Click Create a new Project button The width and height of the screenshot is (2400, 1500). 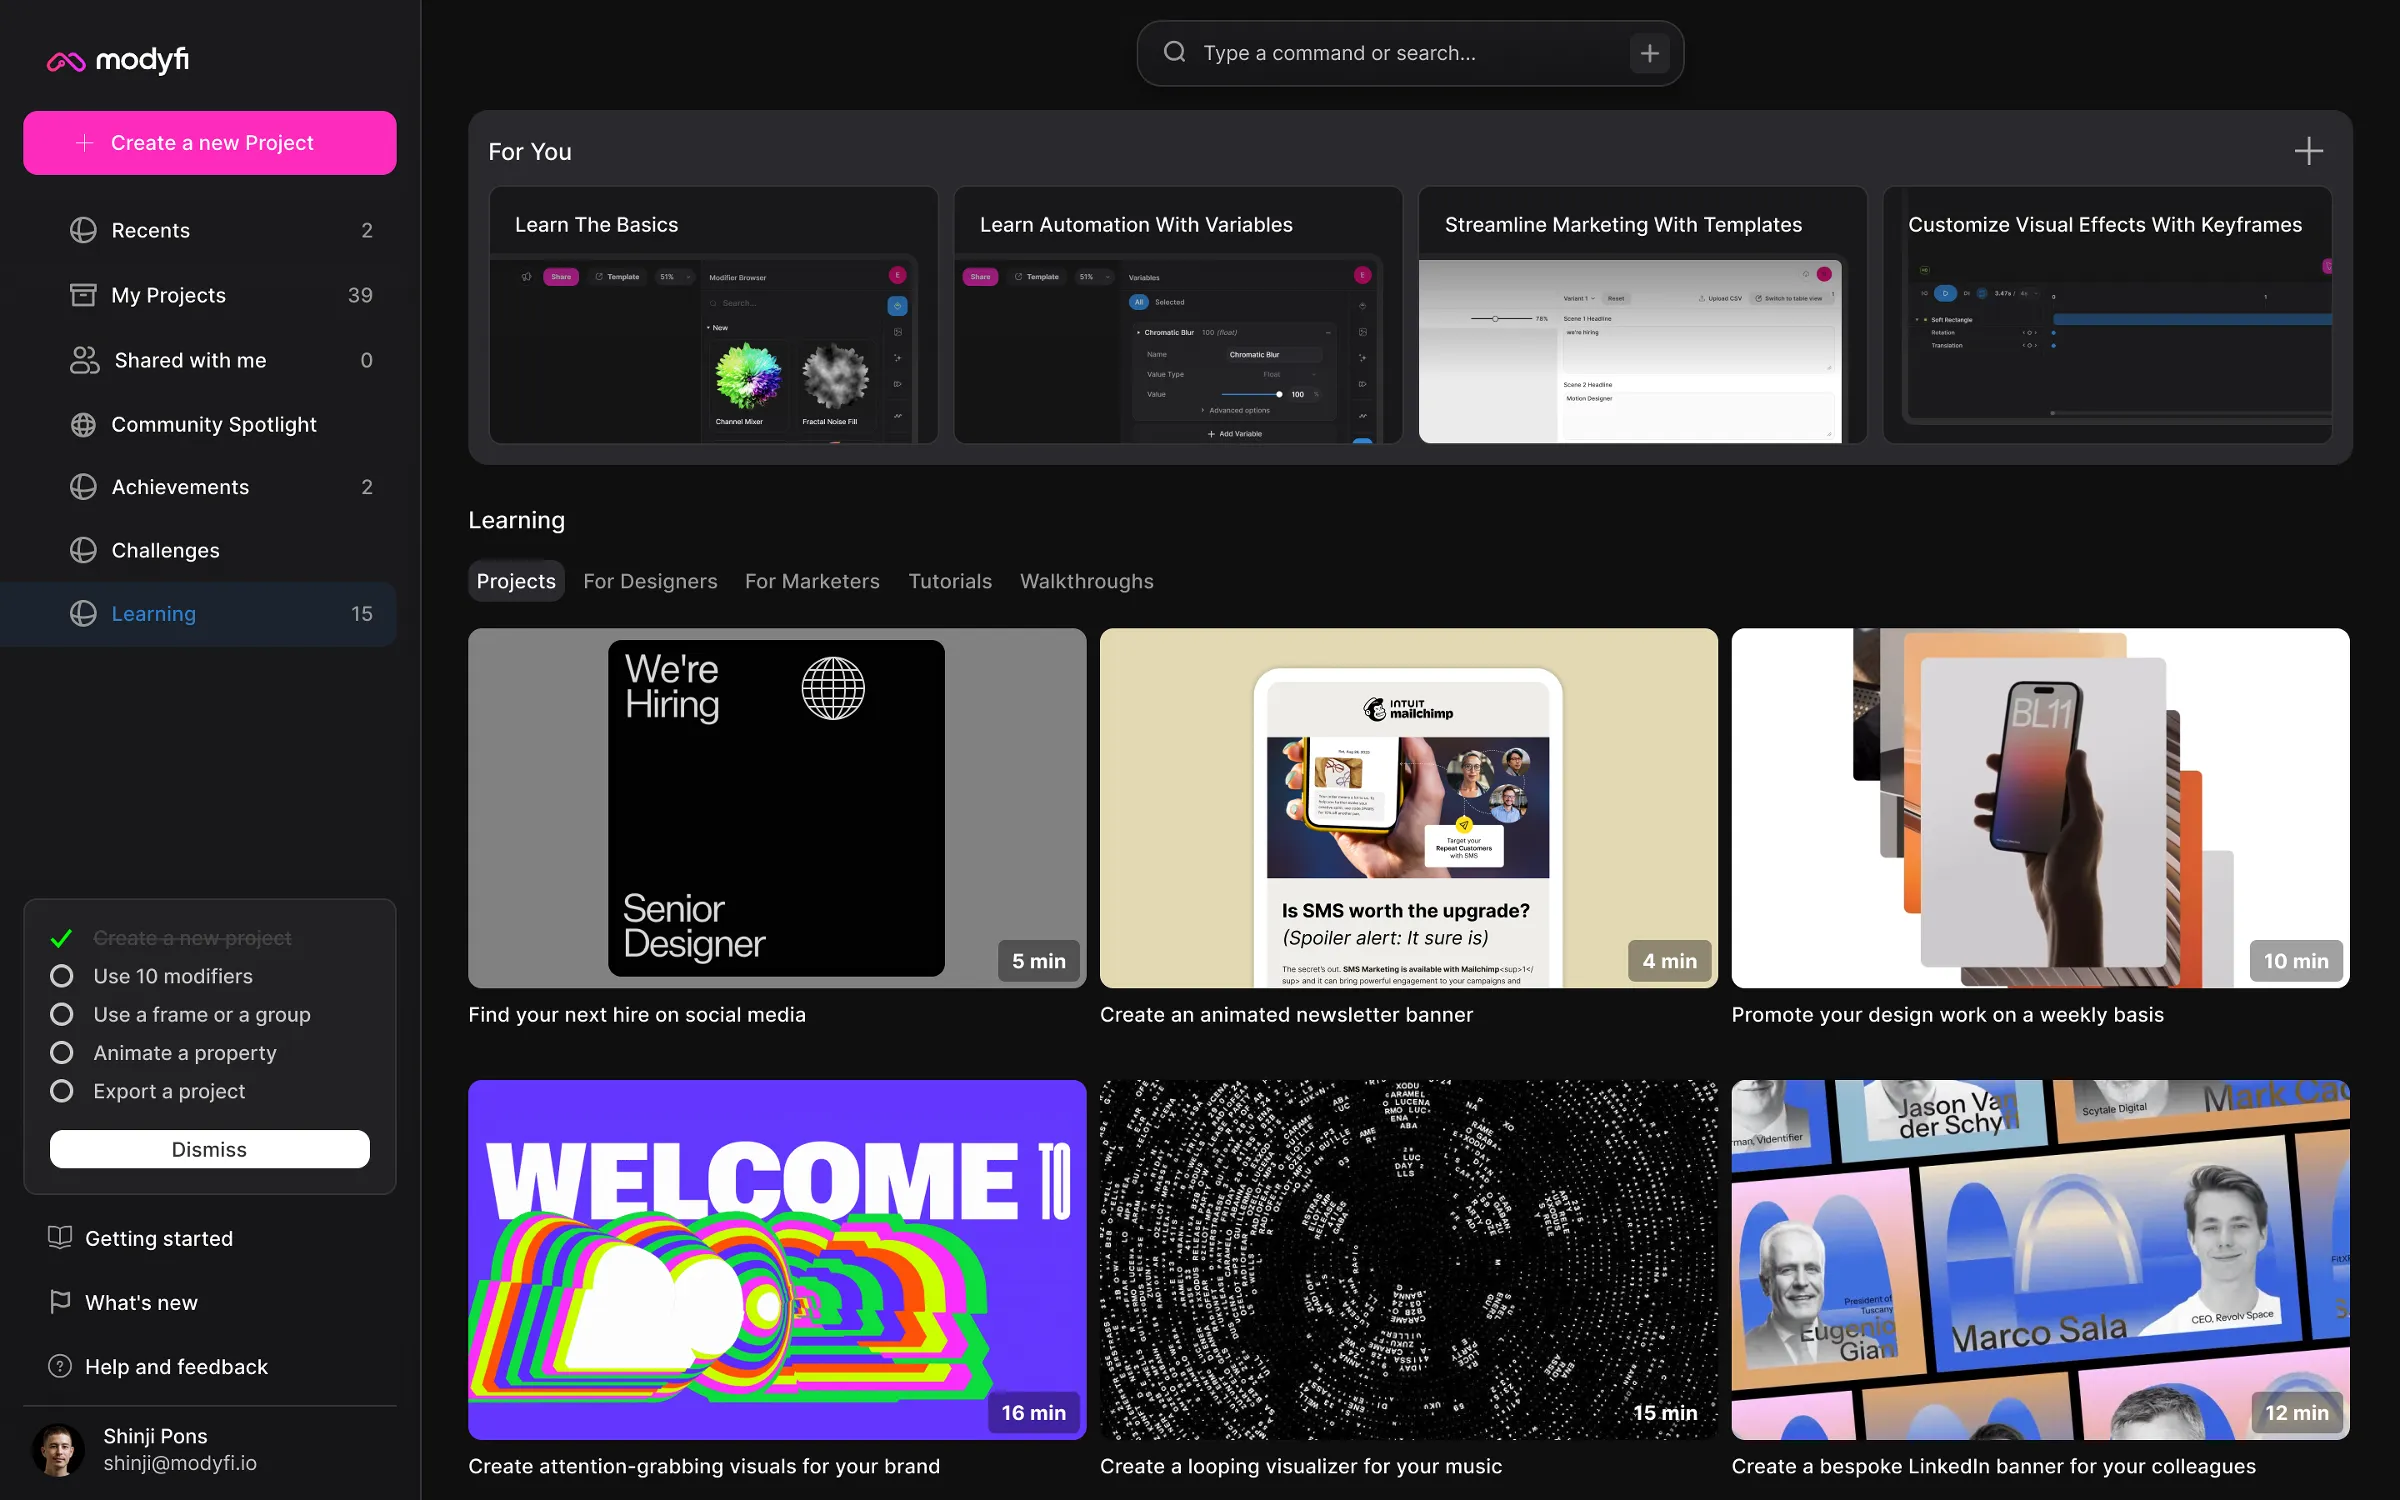click(x=210, y=143)
